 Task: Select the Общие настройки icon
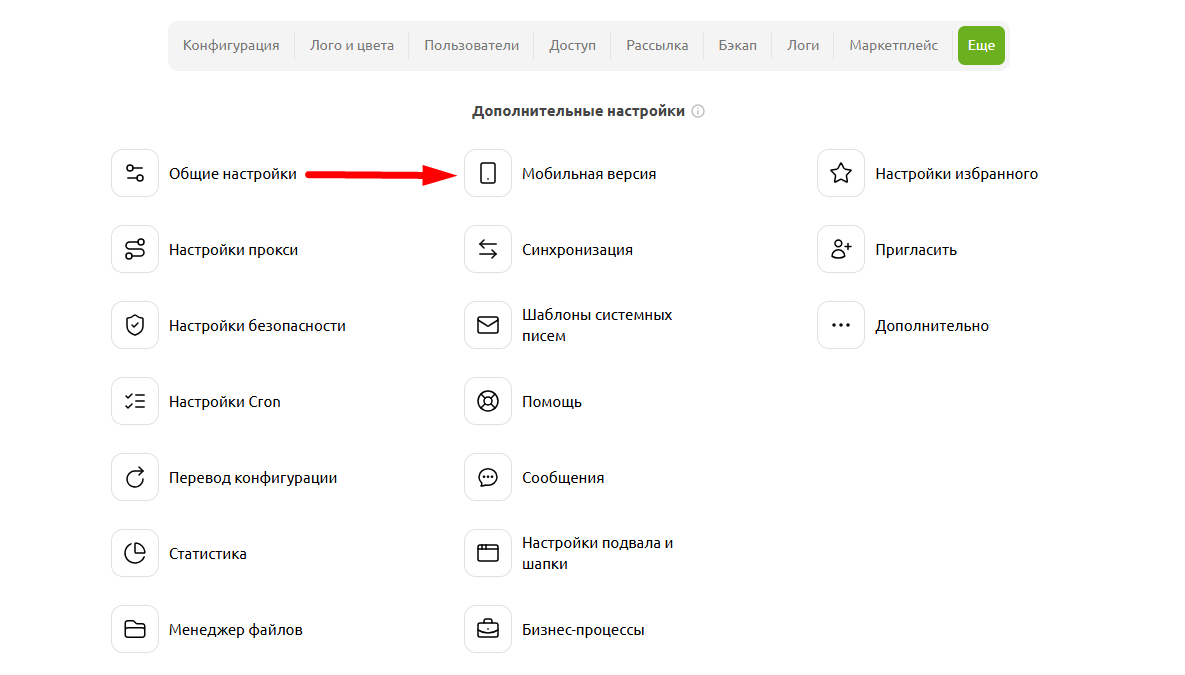click(135, 172)
